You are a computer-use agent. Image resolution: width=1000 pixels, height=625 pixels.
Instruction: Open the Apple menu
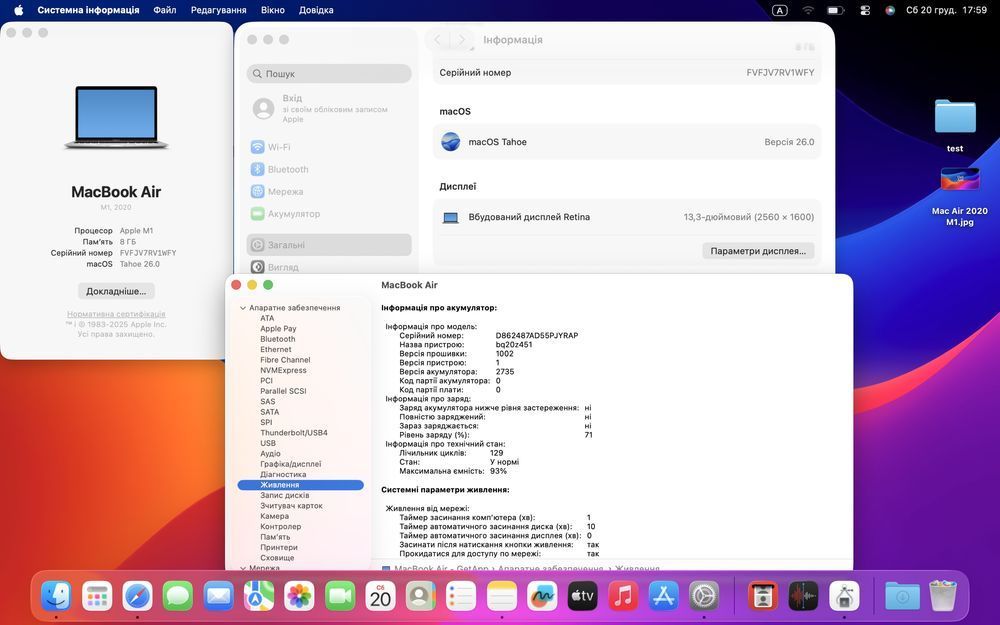click(18, 10)
